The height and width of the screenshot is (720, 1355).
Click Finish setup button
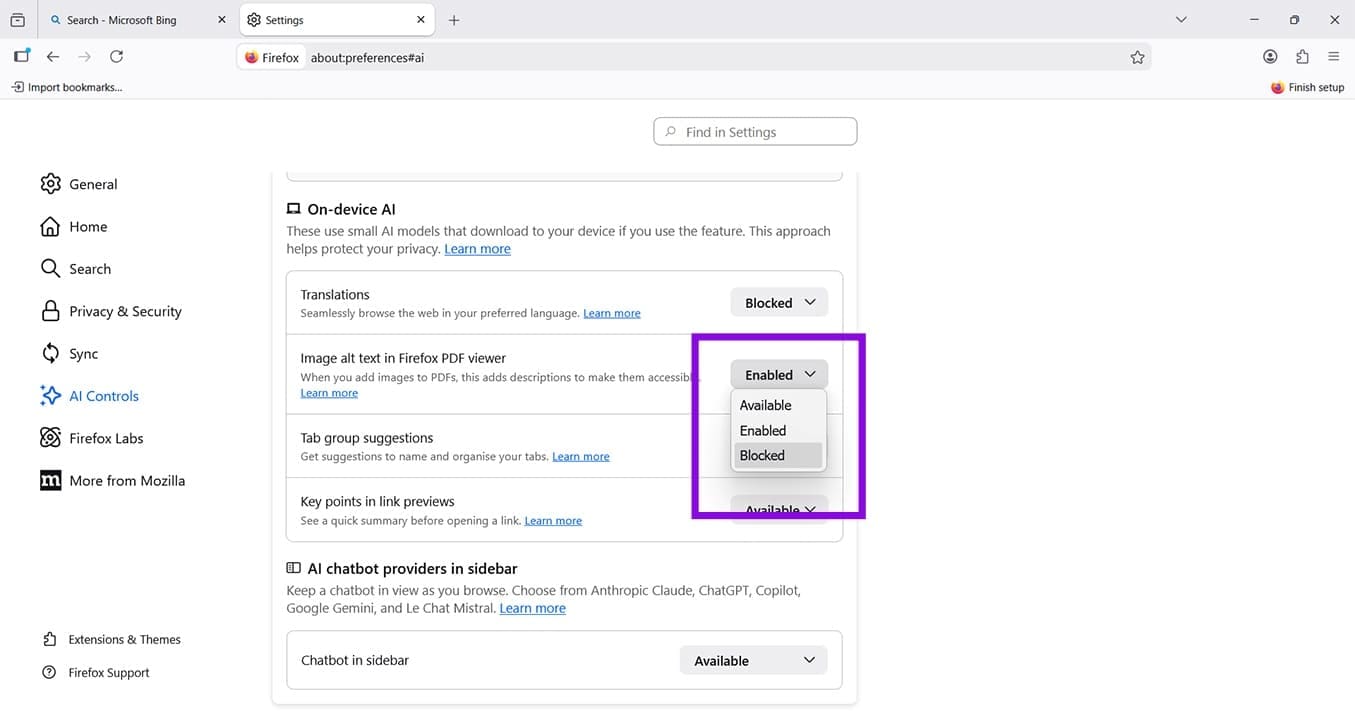(1307, 88)
